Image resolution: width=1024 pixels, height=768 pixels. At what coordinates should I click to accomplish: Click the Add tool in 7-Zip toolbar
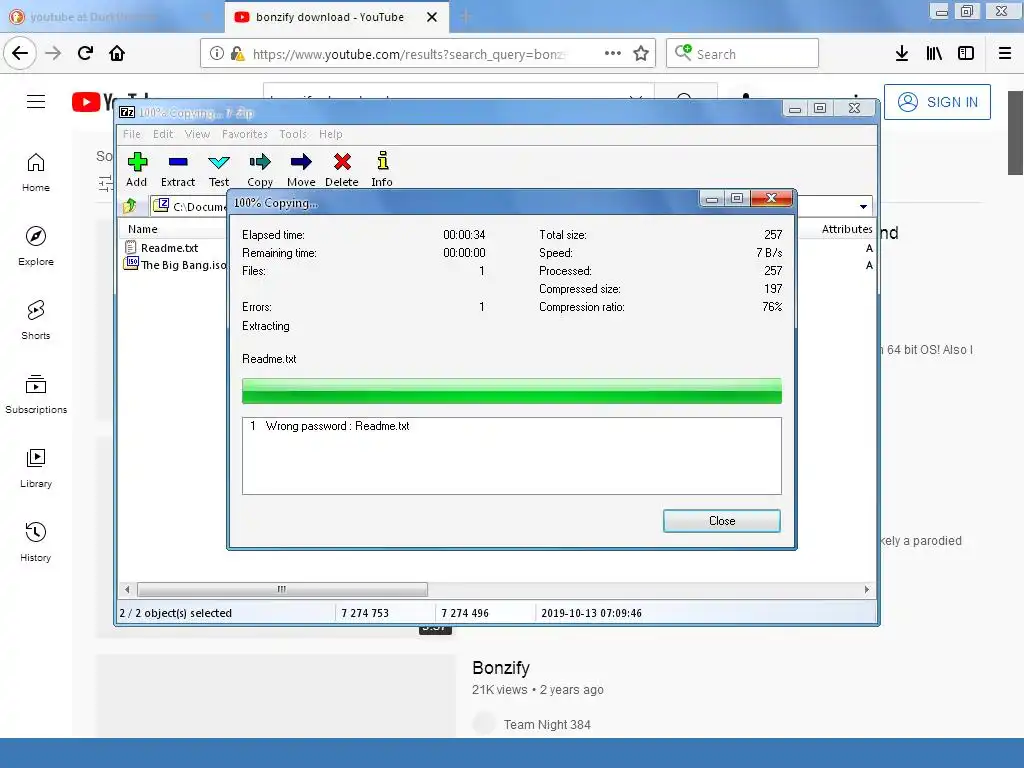click(x=137, y=169)
